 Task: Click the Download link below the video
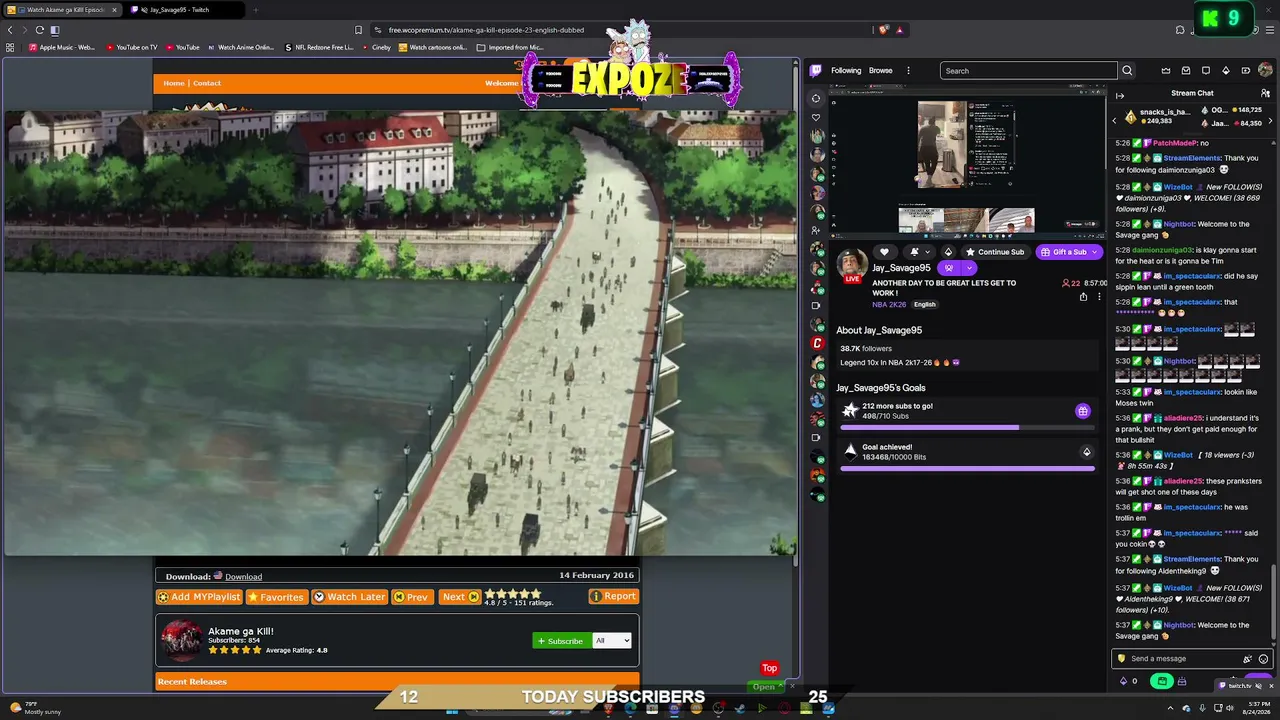pyautogui.click(x=243, y=577)
